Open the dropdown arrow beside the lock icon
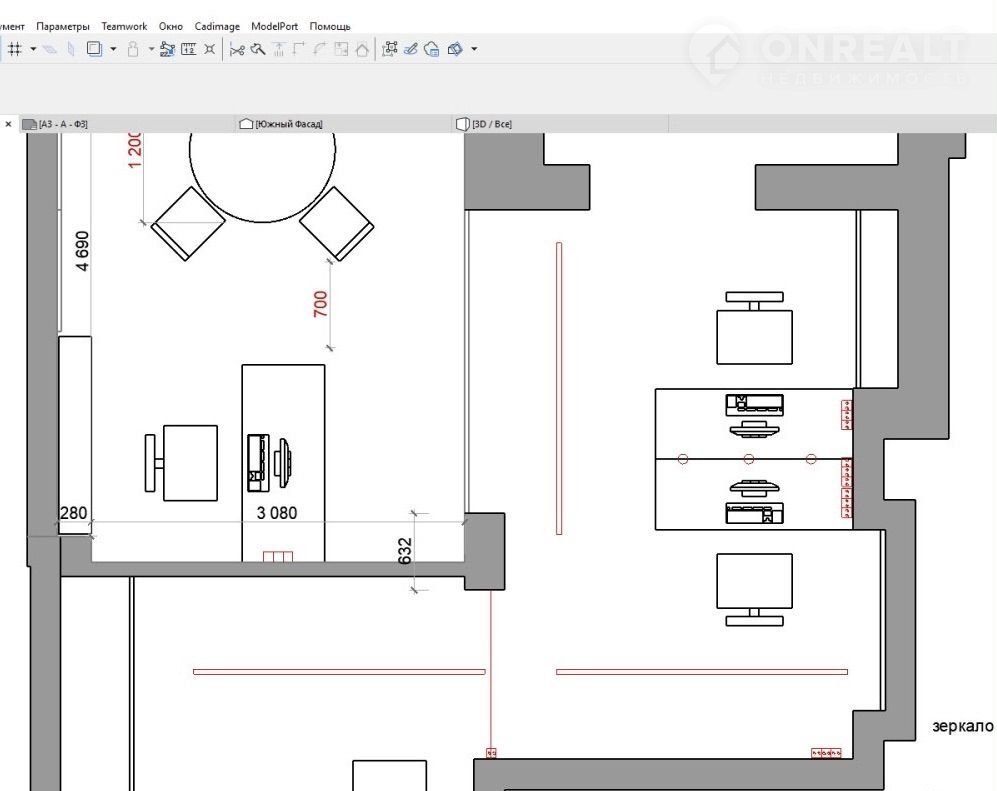Screen dimensions: 997x791 (x=150, y=48)
